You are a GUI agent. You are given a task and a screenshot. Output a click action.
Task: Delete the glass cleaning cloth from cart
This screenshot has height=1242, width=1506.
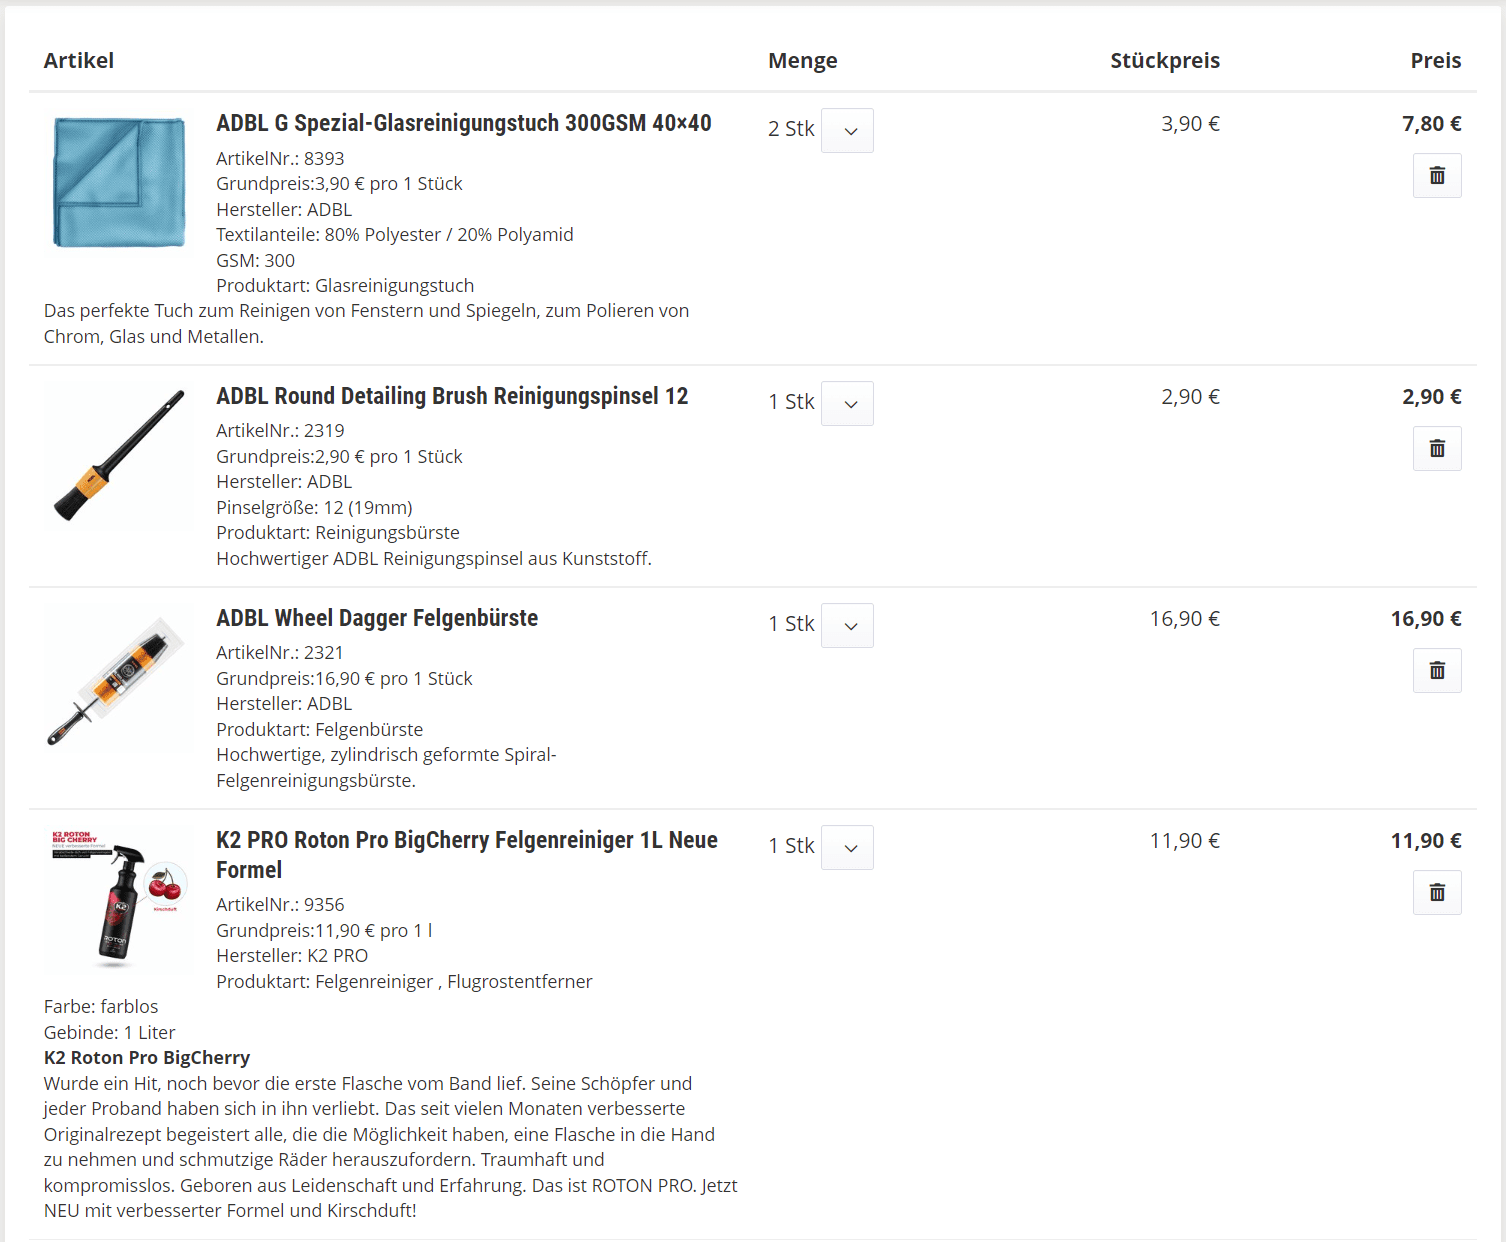click(x=1436, y=176)
